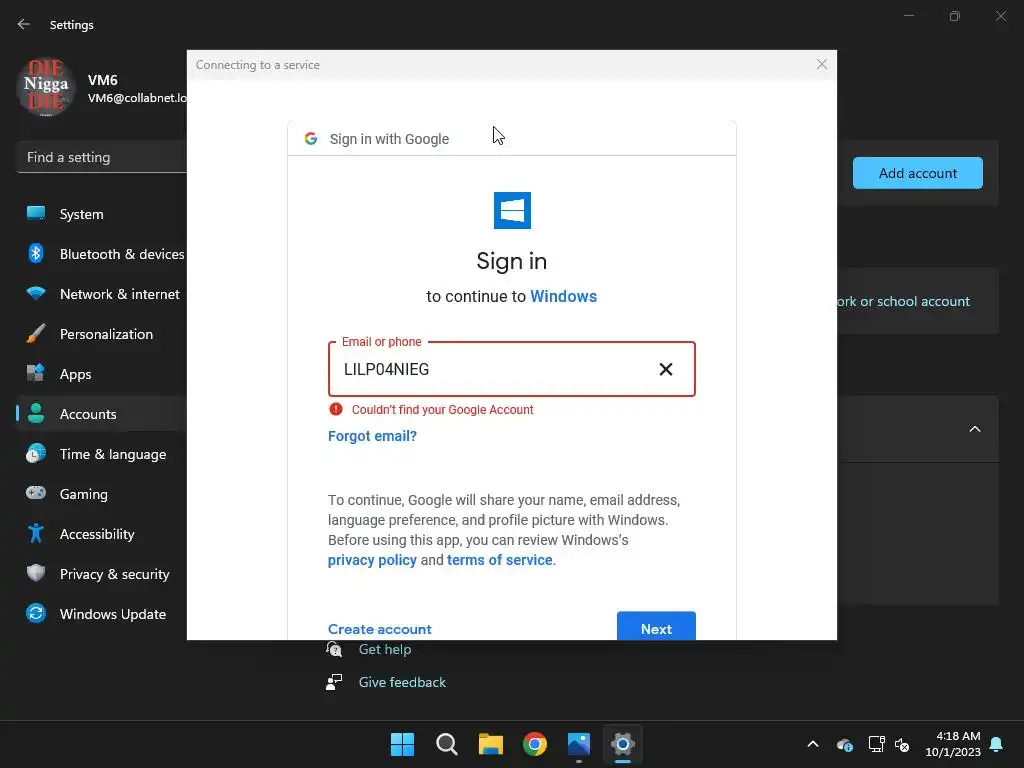Click the Give feedback link
This screenshot has height=768, width=1024.
coord(402,682)
